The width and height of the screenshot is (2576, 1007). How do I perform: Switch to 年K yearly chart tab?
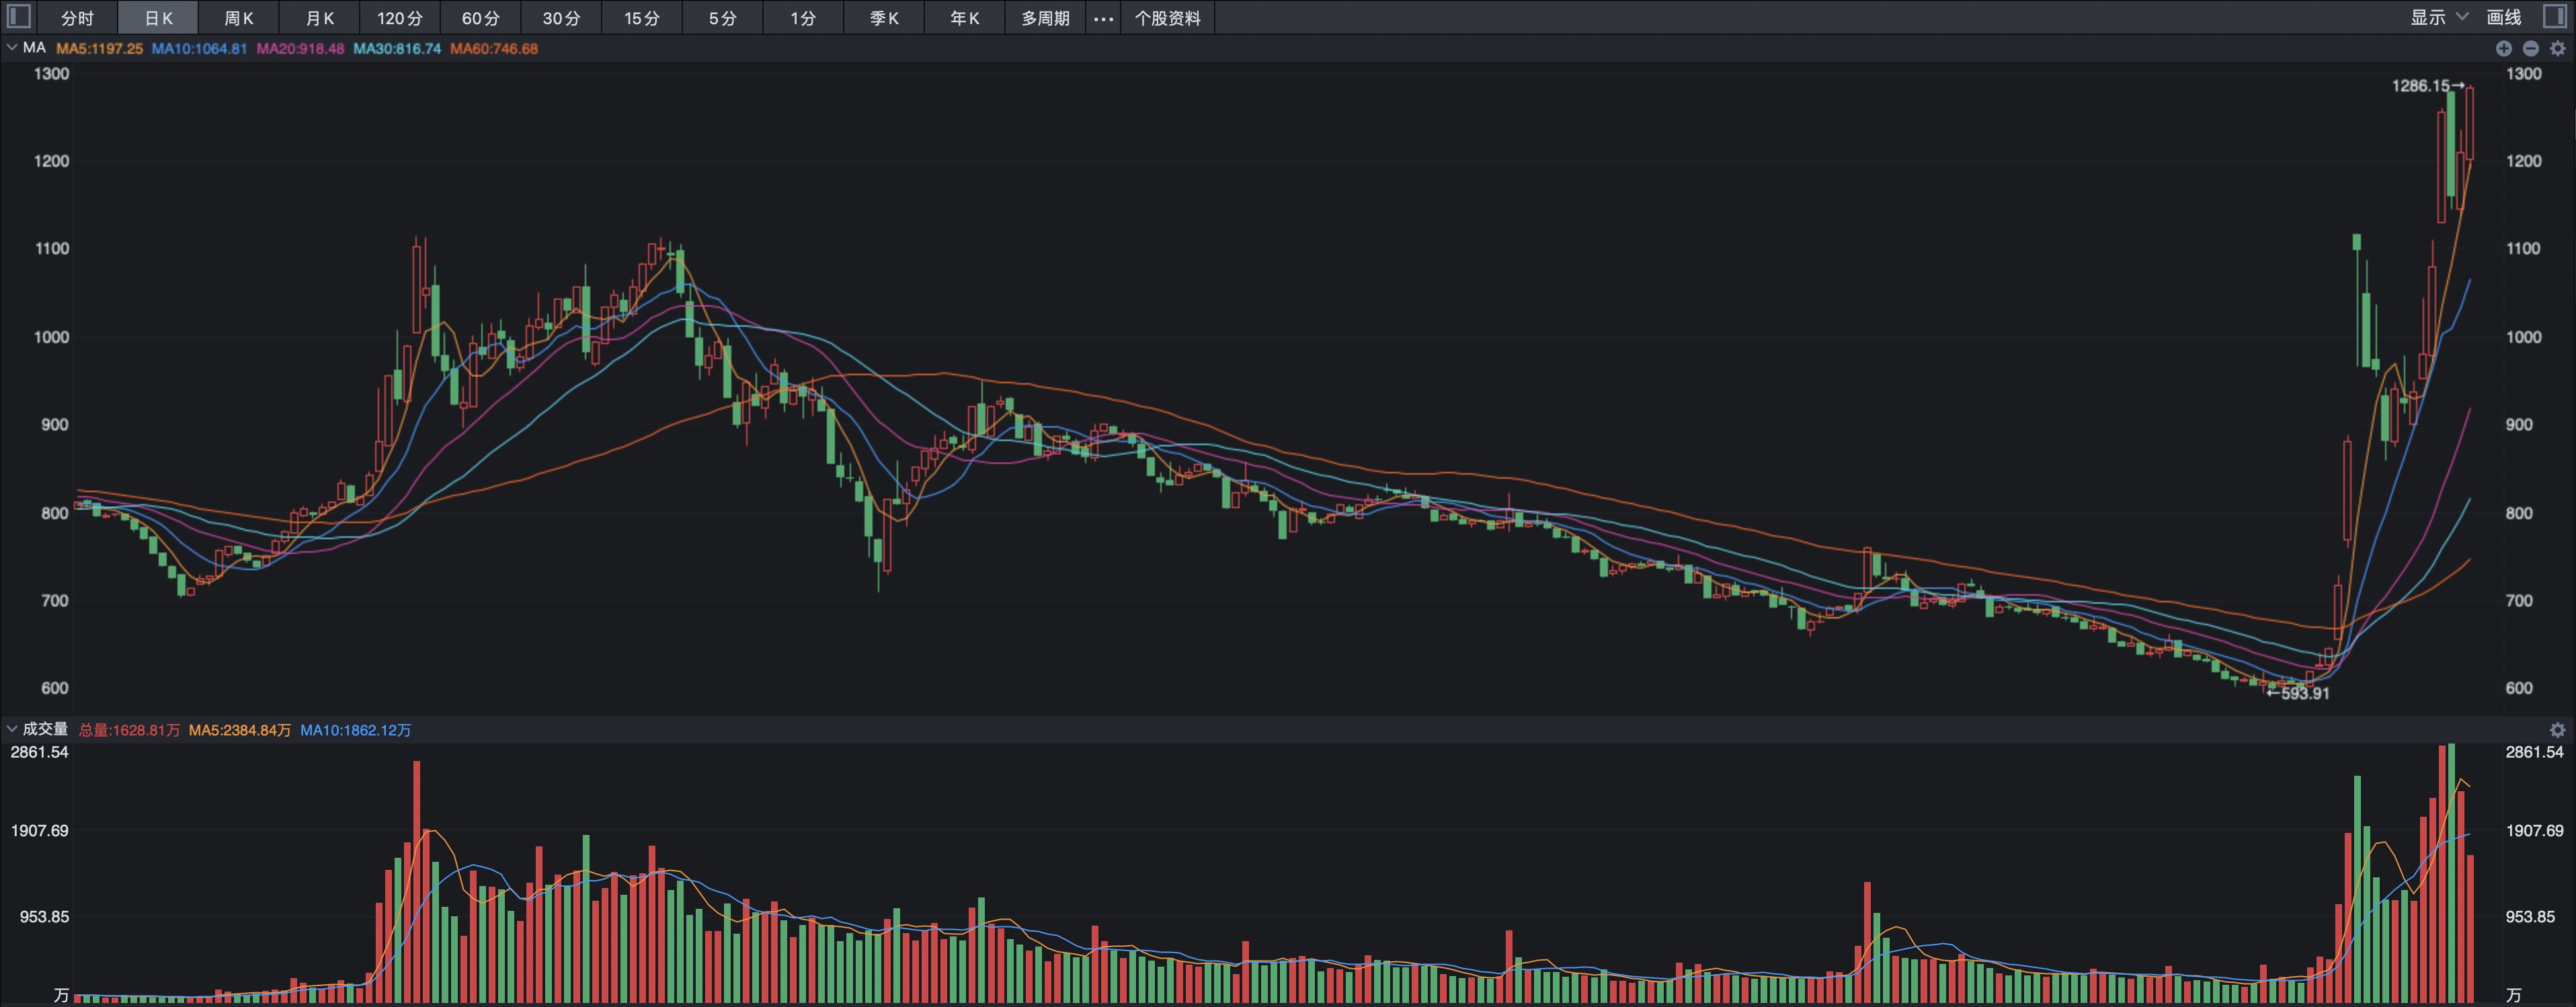pos(964,18)
